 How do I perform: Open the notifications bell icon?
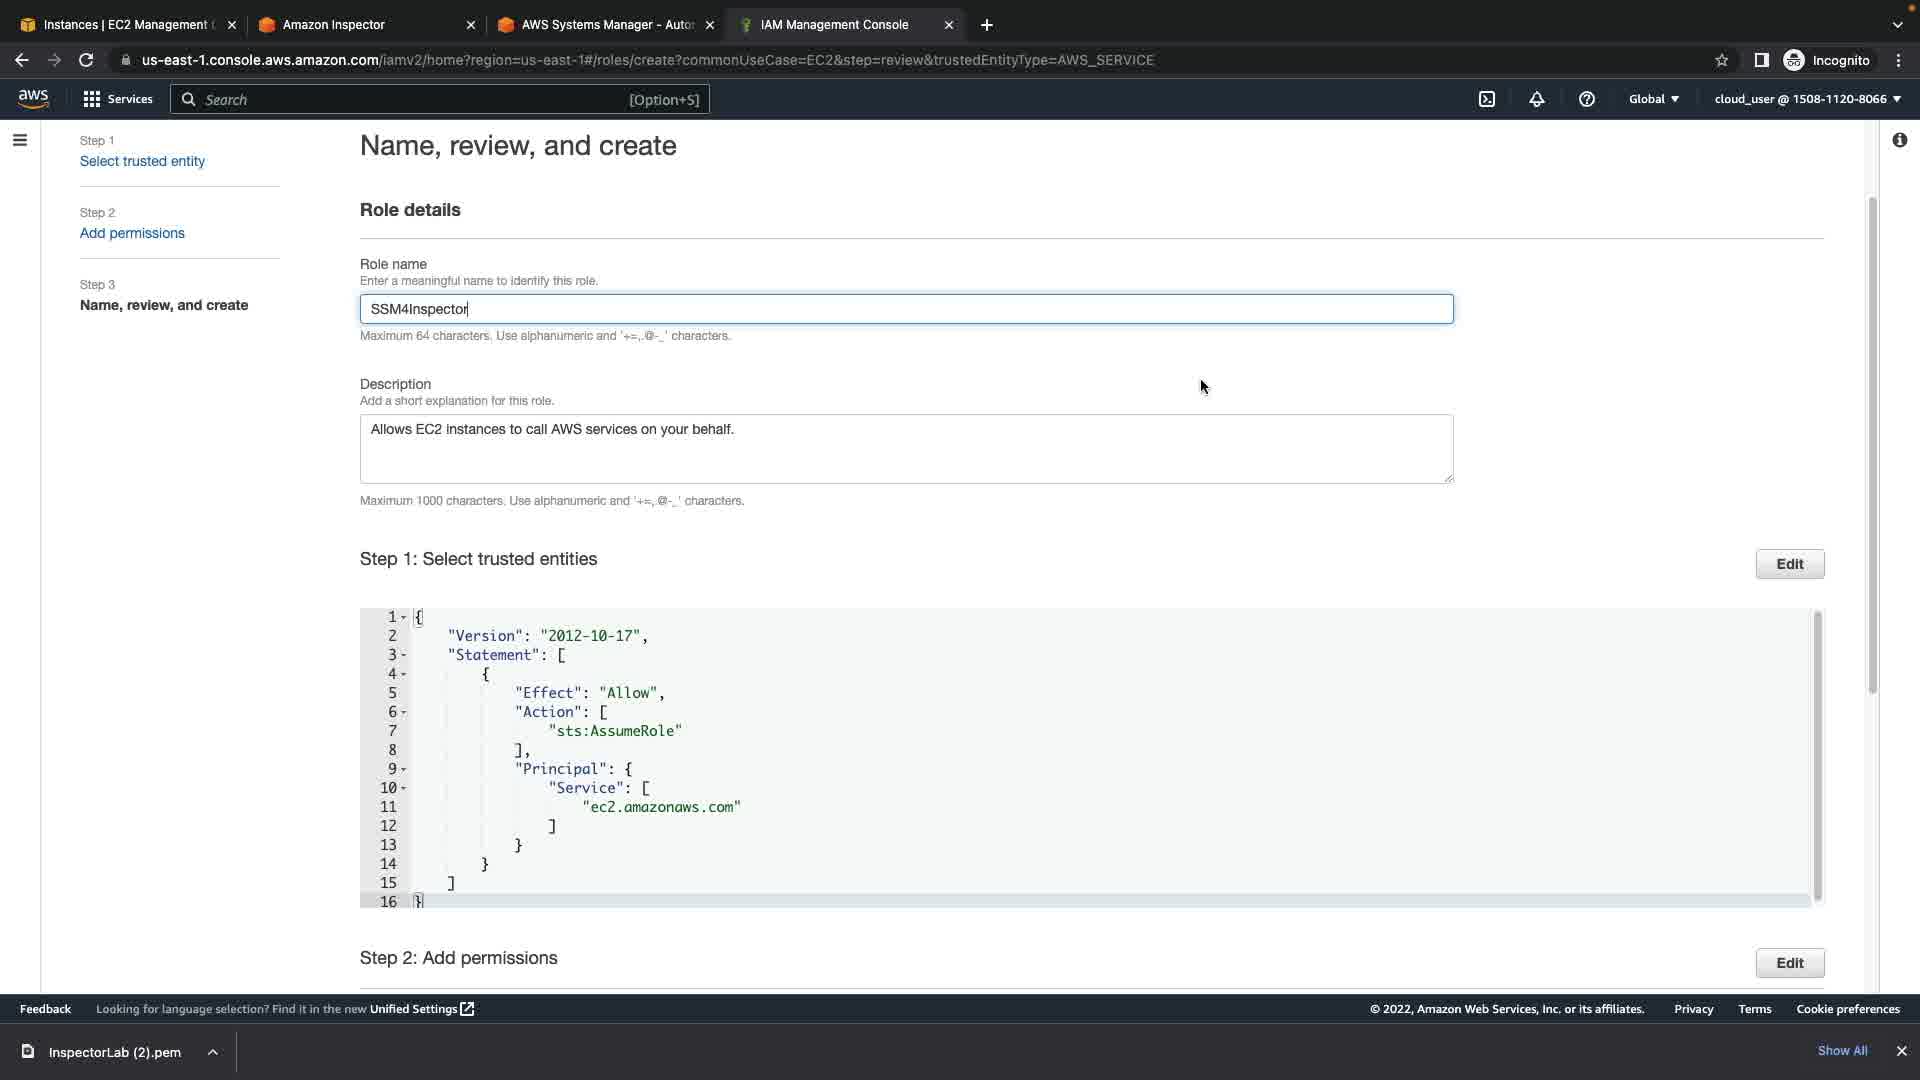pyautogui.click(x=1537, y=99)
